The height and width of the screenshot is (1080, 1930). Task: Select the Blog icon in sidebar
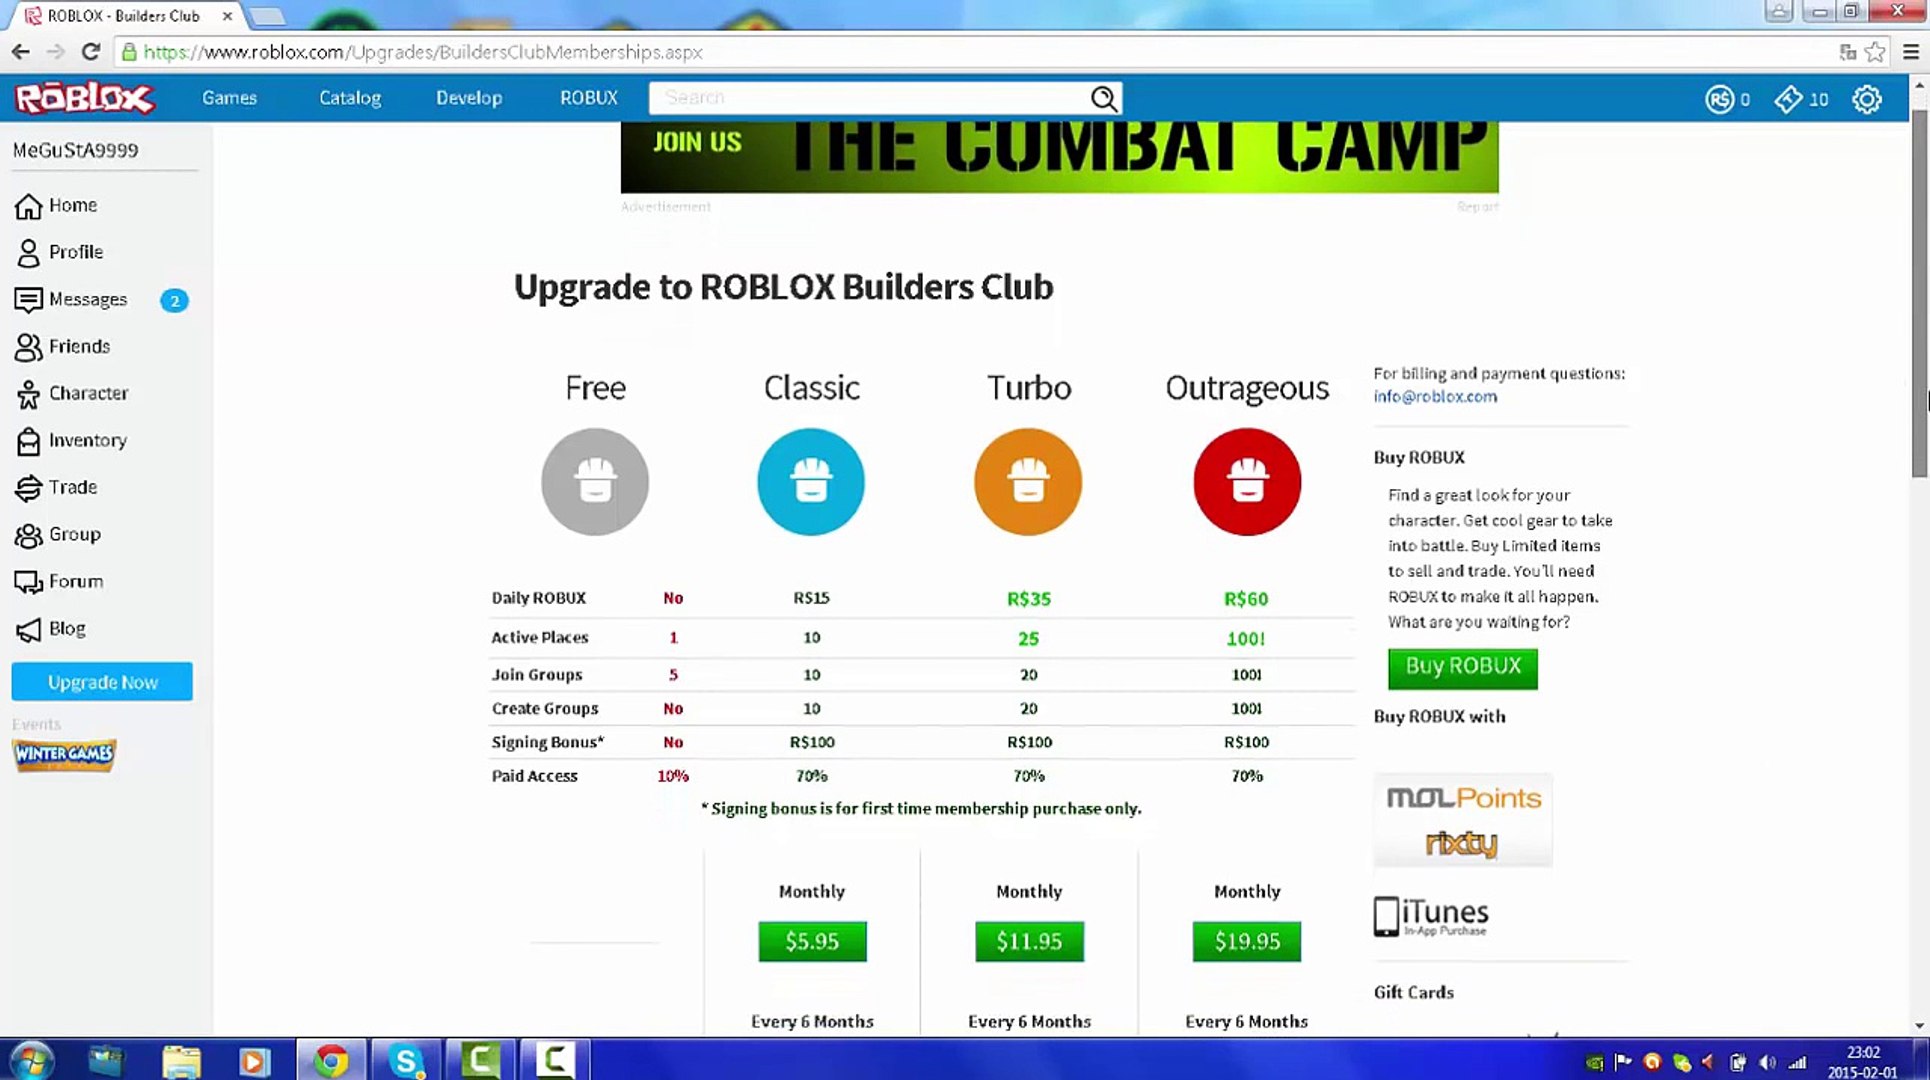click(27, 628)
